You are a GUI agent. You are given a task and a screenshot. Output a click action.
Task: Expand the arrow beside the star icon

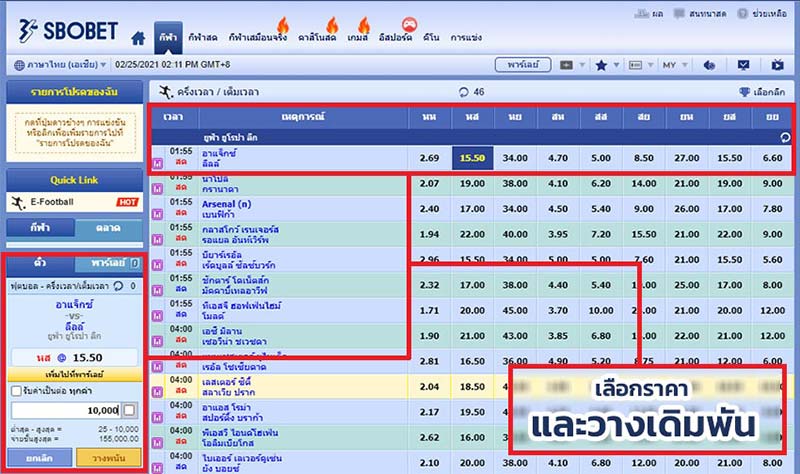(616, 65)
